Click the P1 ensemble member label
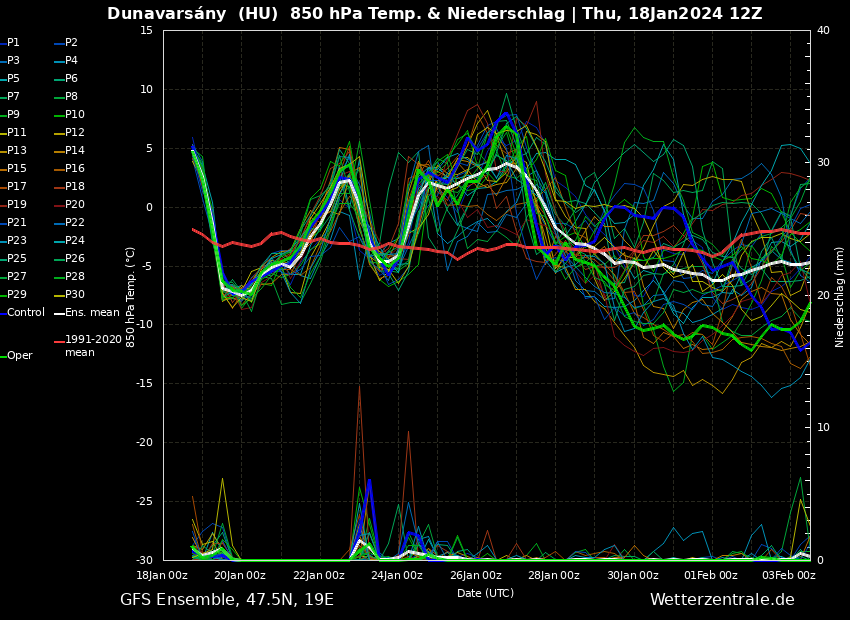Screen dimensions: 850x620 point(13,43)
